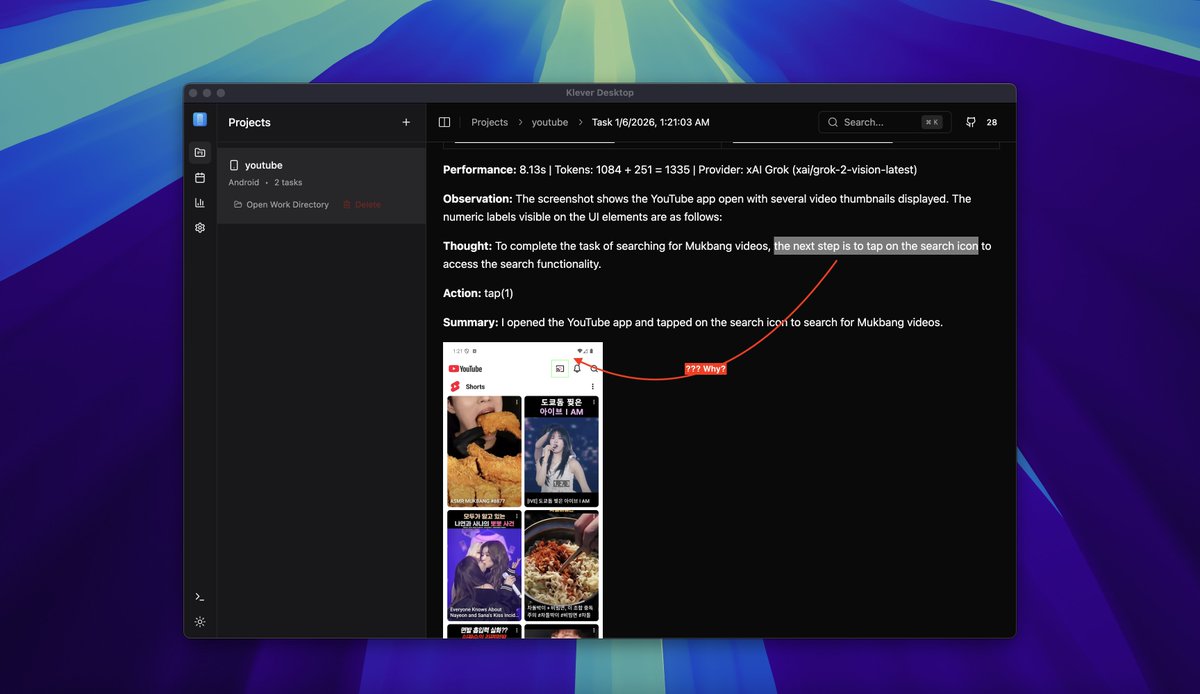Click the three-dot menu beside Shorts

(593, 386)
